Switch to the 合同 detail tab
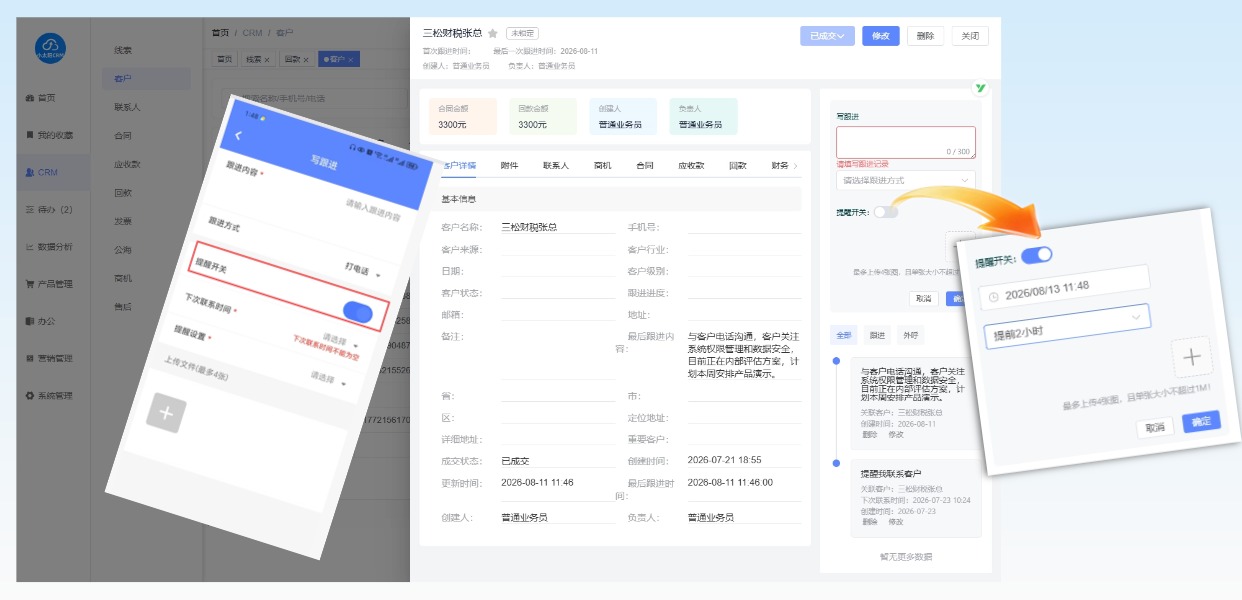Screen dimensions: 1242x600 coord(645,165)
